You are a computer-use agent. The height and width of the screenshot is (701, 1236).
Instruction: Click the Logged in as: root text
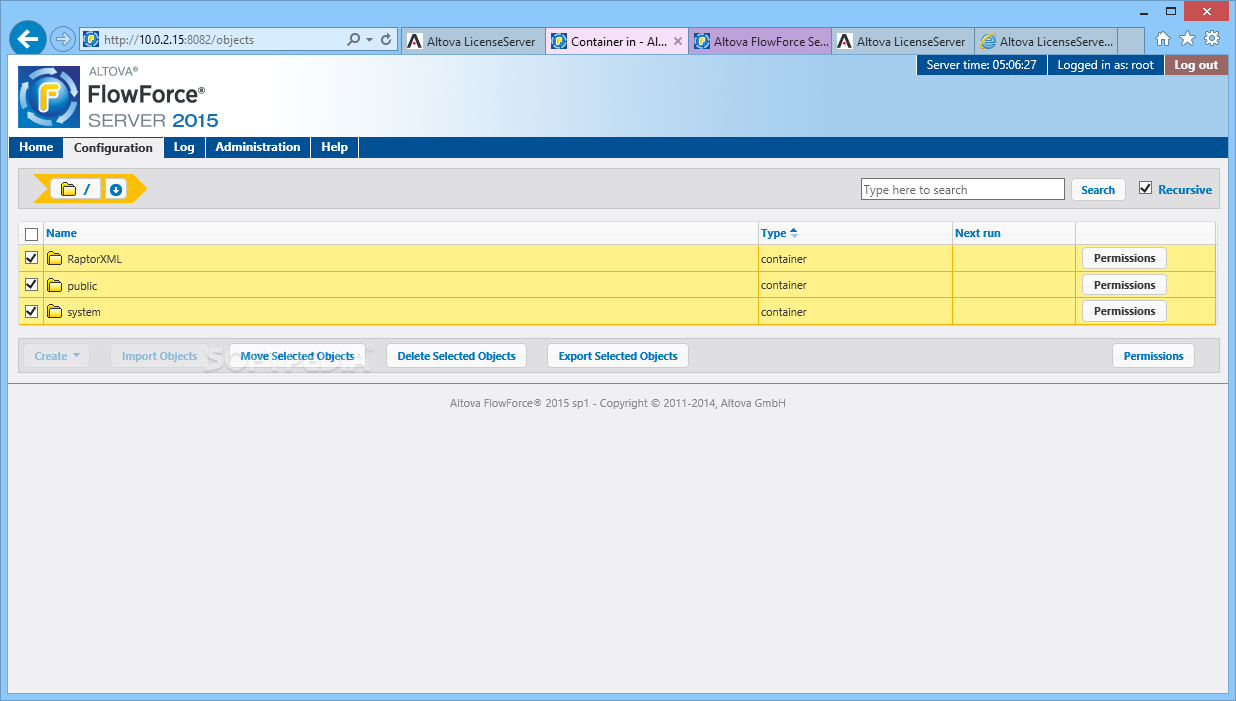click(x=1105, y=65)
